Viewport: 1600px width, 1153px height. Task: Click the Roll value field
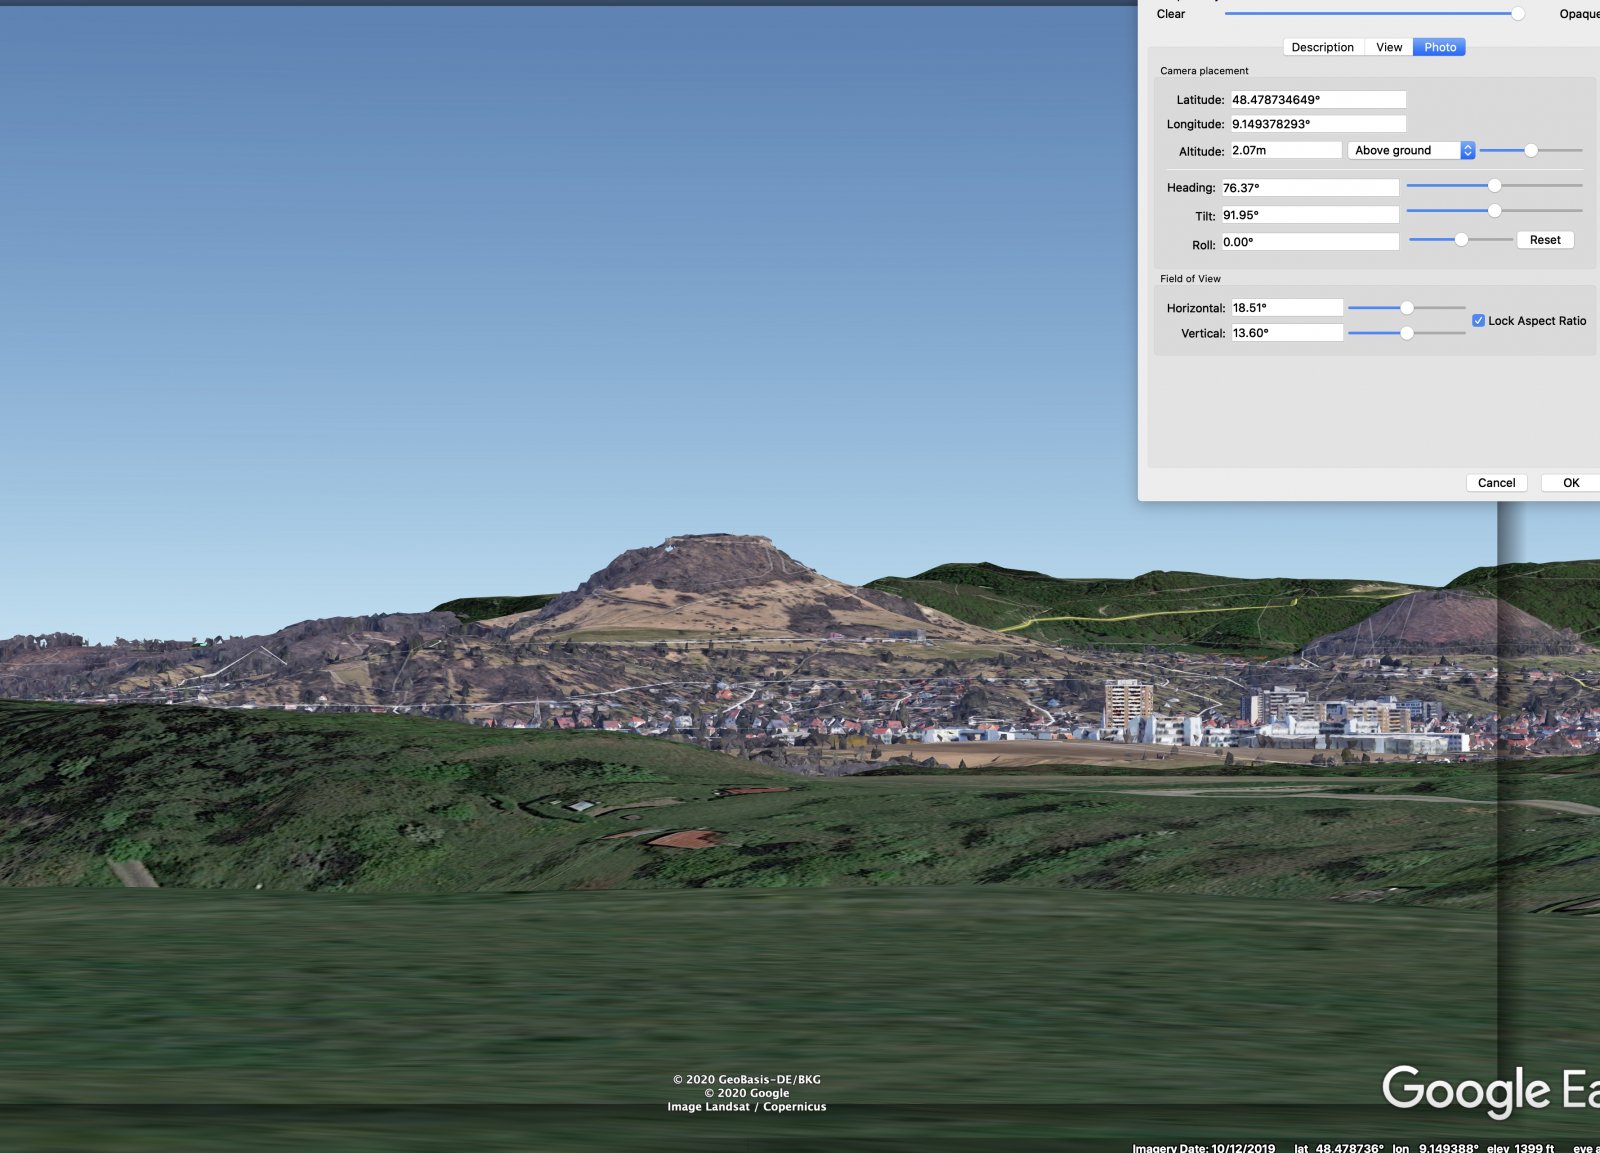1309,242
